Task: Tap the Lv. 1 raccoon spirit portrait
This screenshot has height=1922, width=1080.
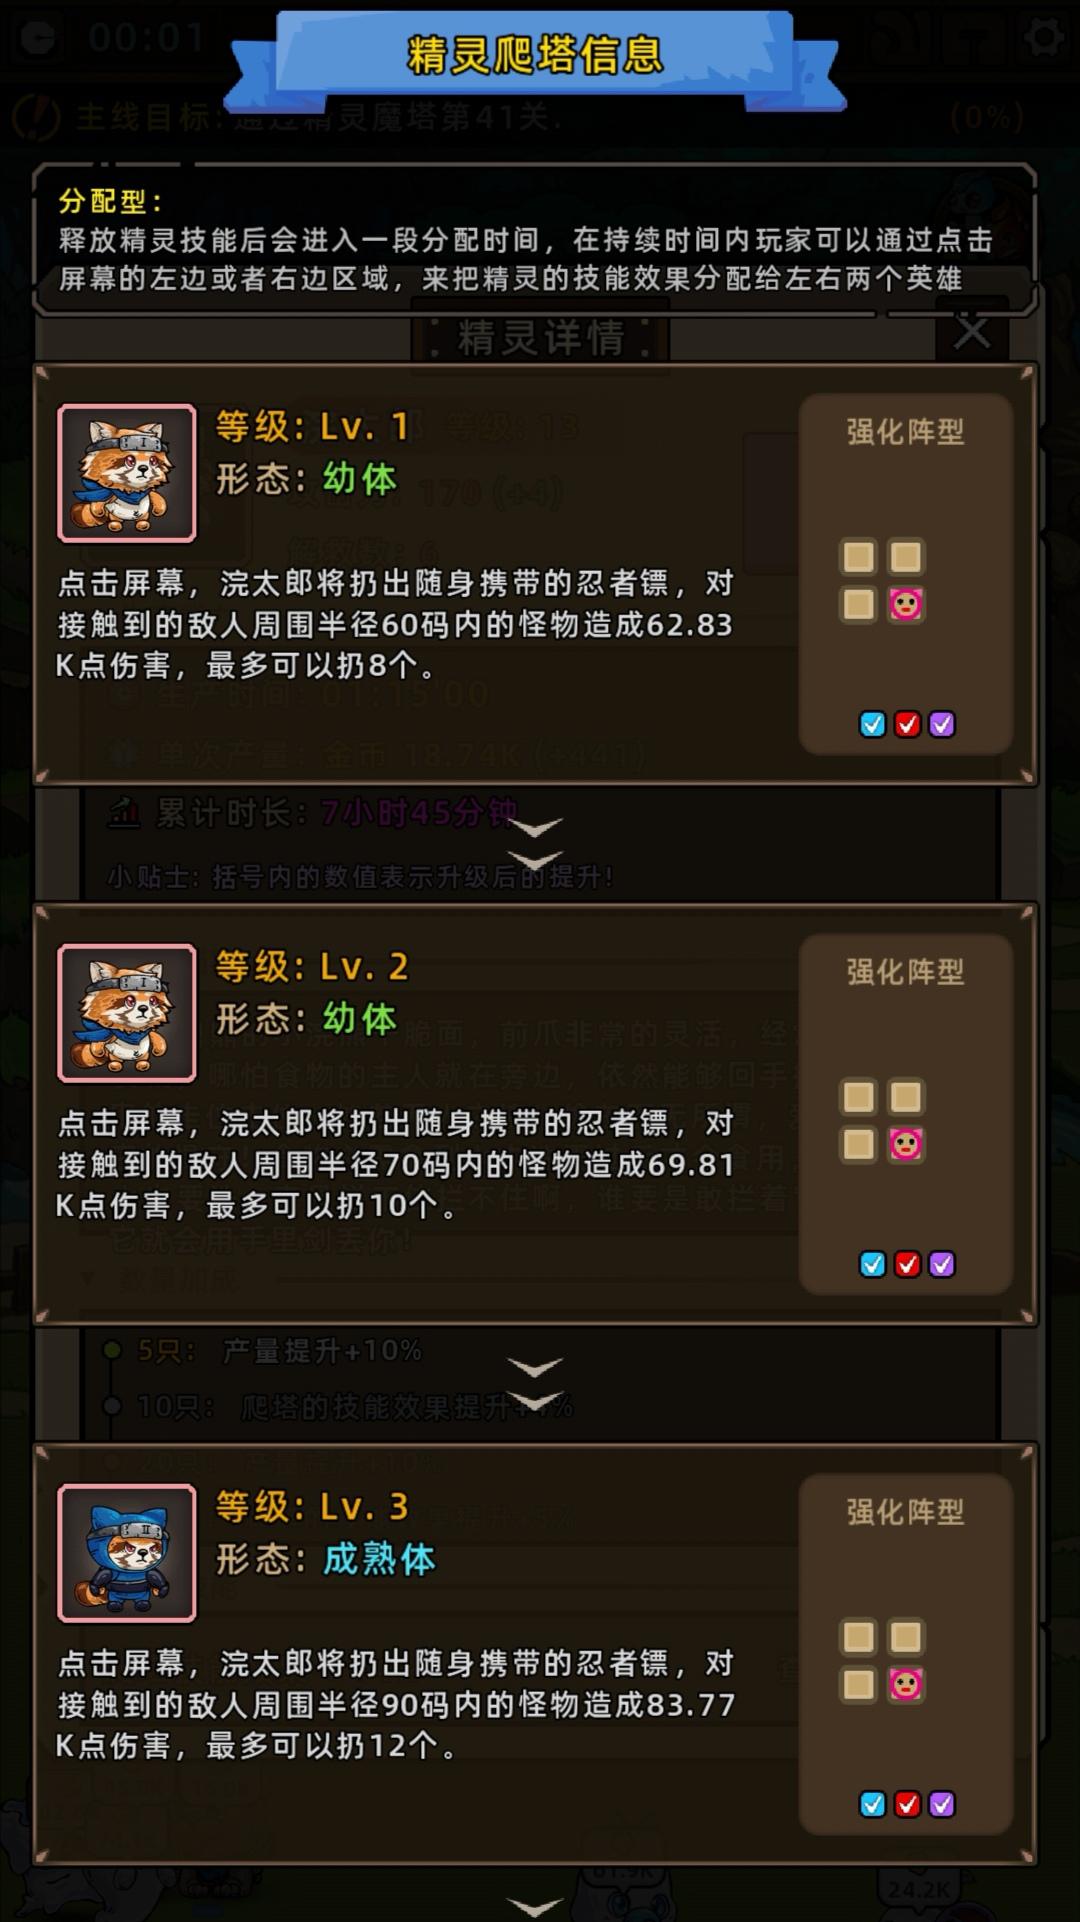Action: coord(127,473)
